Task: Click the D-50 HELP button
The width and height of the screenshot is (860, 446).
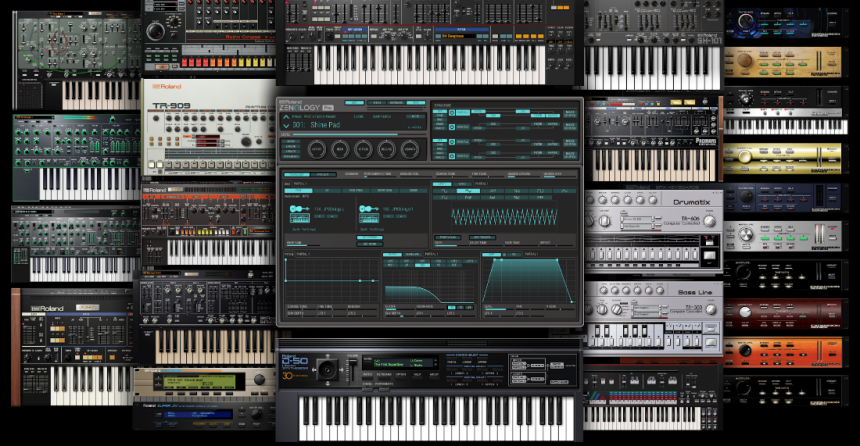Action: coord(418,375)
